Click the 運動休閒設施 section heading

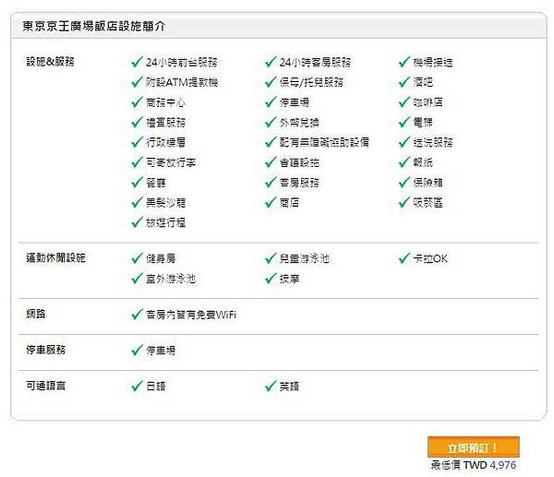pyautogui.click(x=55, y=258)
